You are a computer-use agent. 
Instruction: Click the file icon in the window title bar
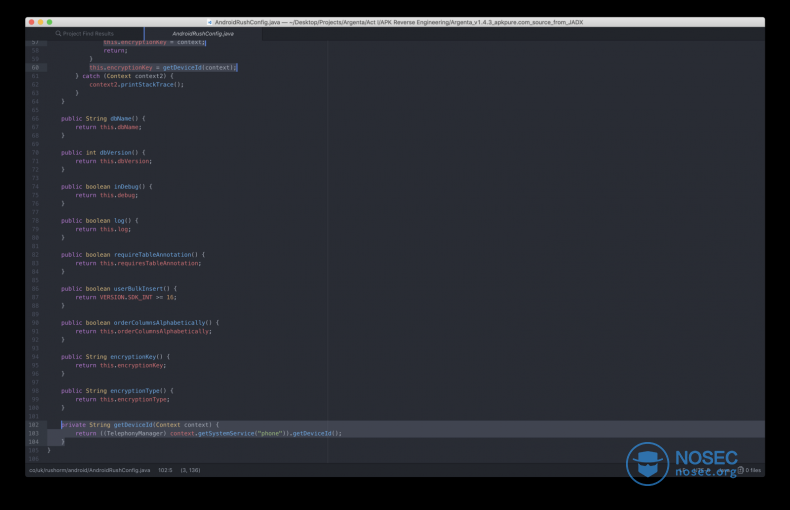click(210, 22)
